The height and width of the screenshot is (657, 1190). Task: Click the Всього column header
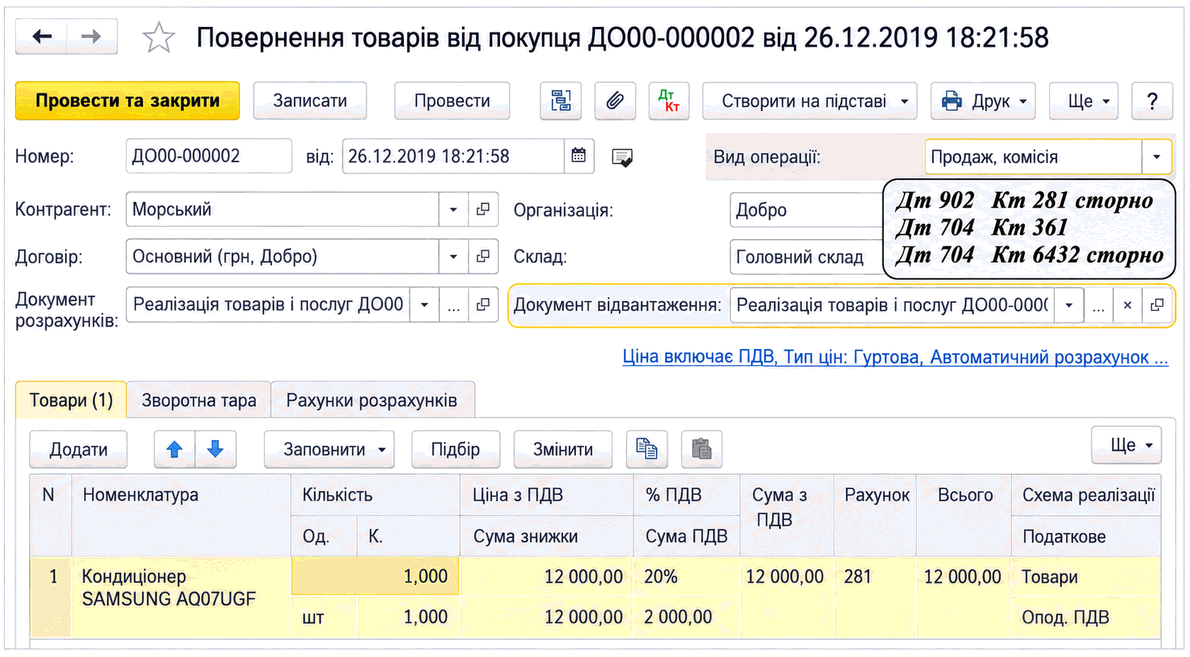click(x=964, y=516)
